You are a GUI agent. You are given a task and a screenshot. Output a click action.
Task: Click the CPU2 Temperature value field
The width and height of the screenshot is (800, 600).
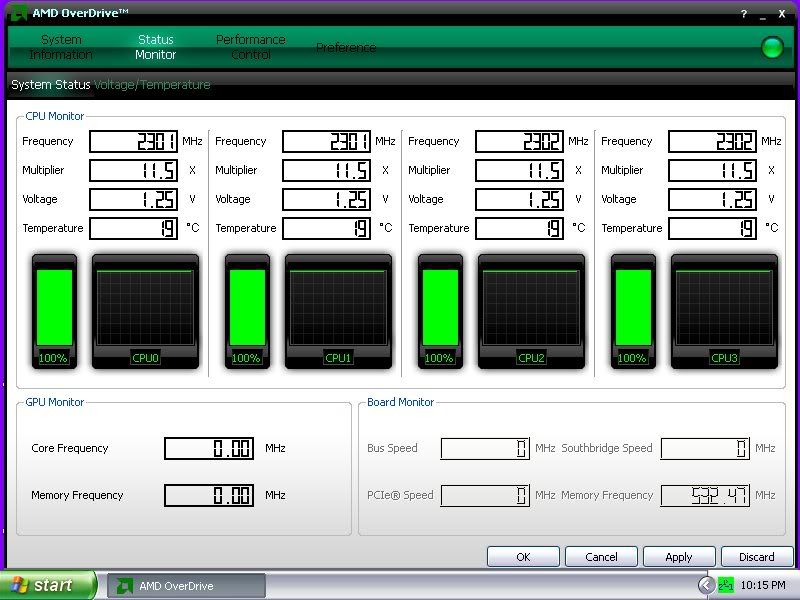519,229
